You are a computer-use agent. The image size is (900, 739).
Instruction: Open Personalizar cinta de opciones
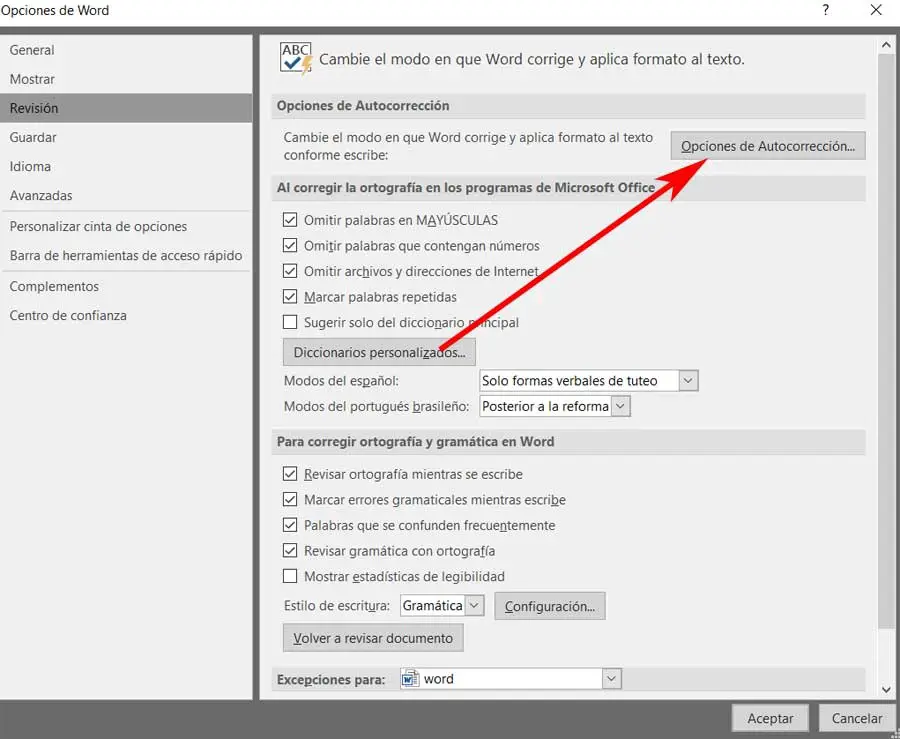(x=126, y=227)
